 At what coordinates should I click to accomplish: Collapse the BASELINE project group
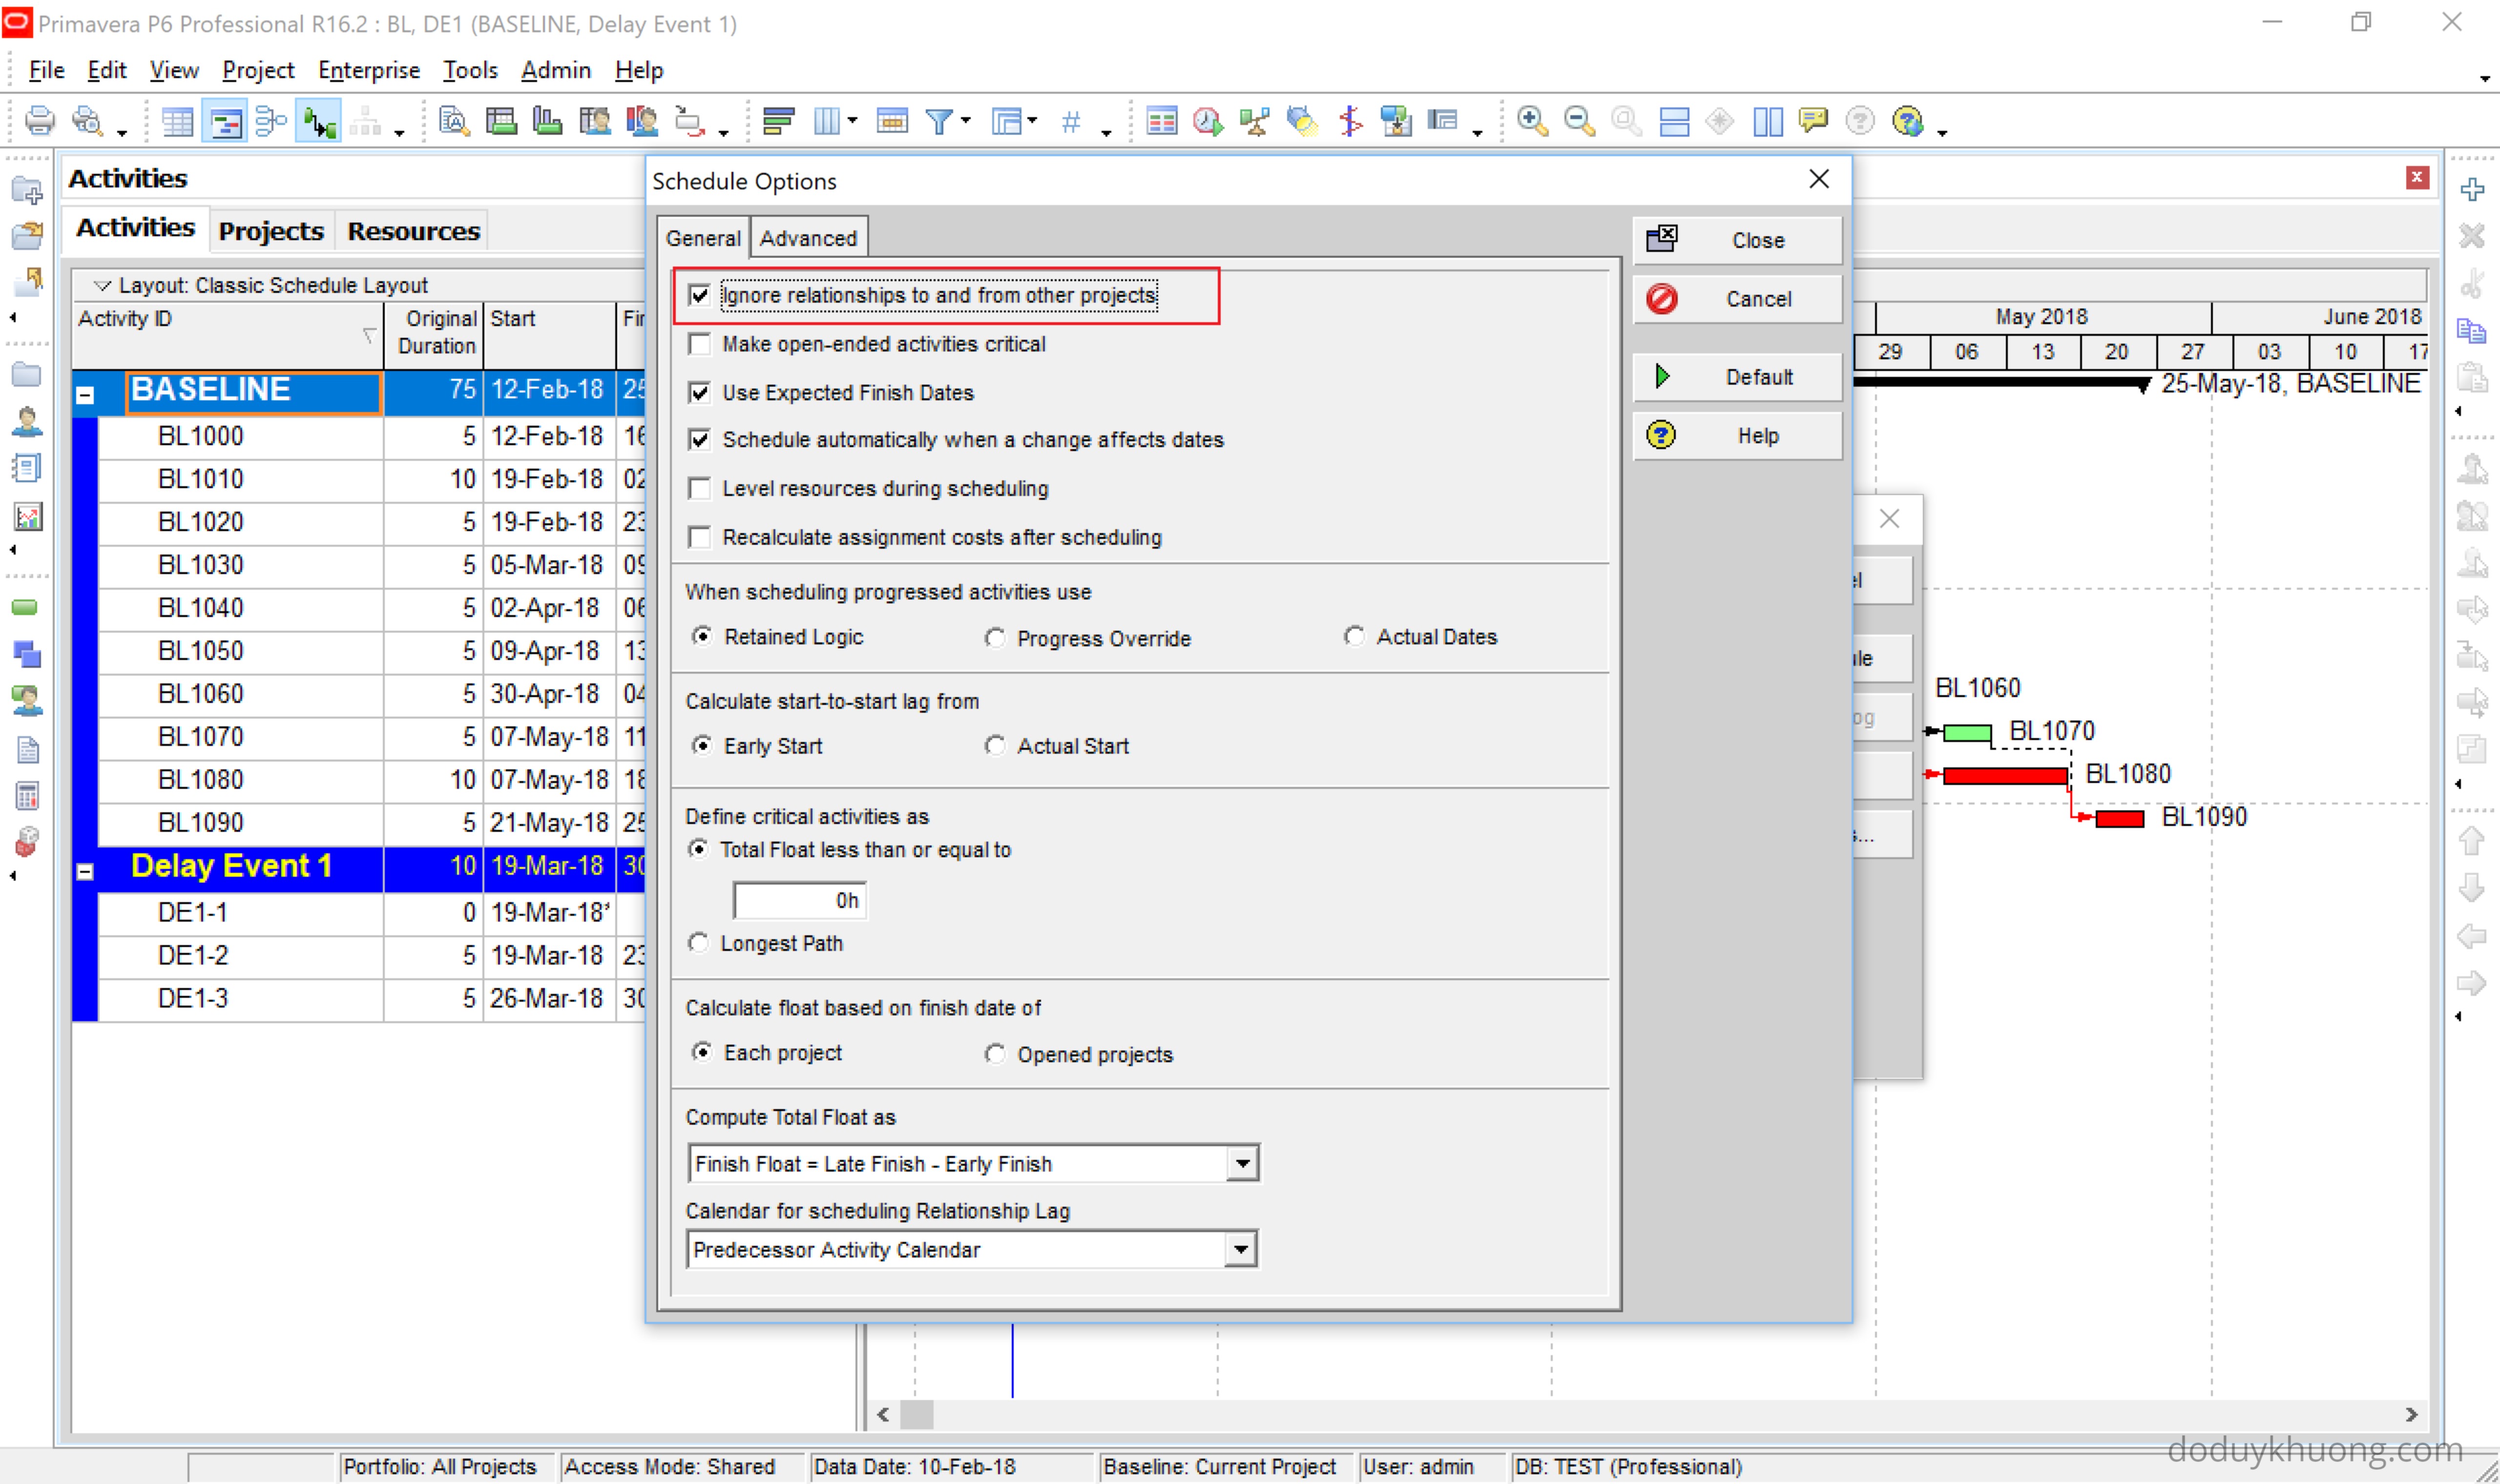click(x=85, y=394)
